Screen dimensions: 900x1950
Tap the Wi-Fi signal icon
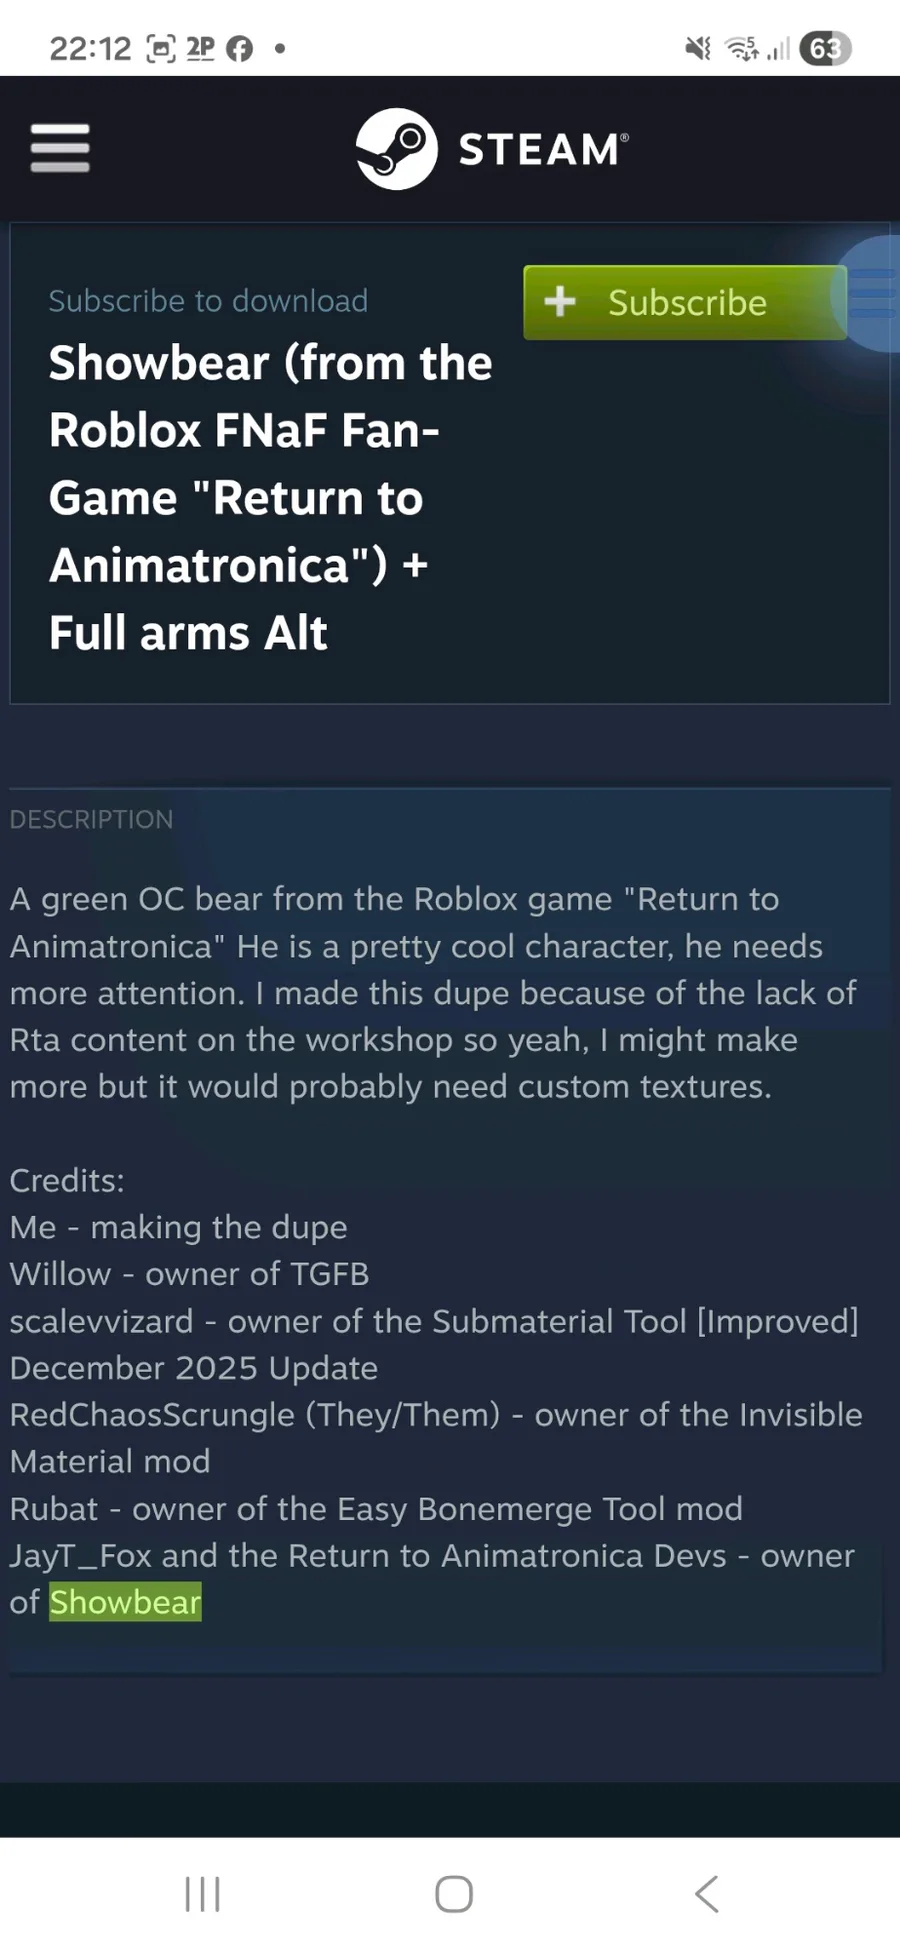[x=741, y=48]
